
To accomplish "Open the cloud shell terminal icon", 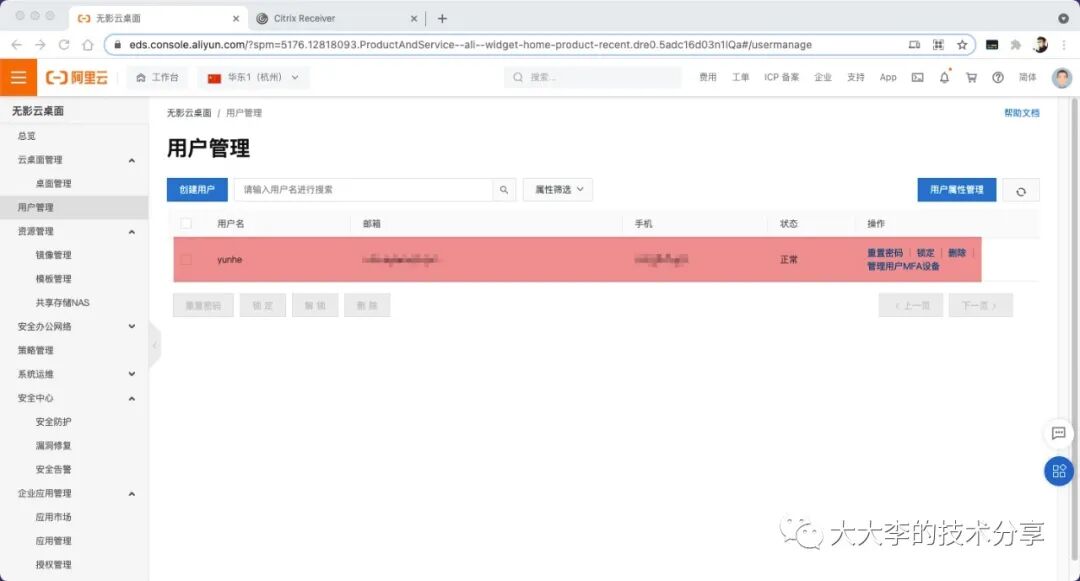I will [917, 77].
